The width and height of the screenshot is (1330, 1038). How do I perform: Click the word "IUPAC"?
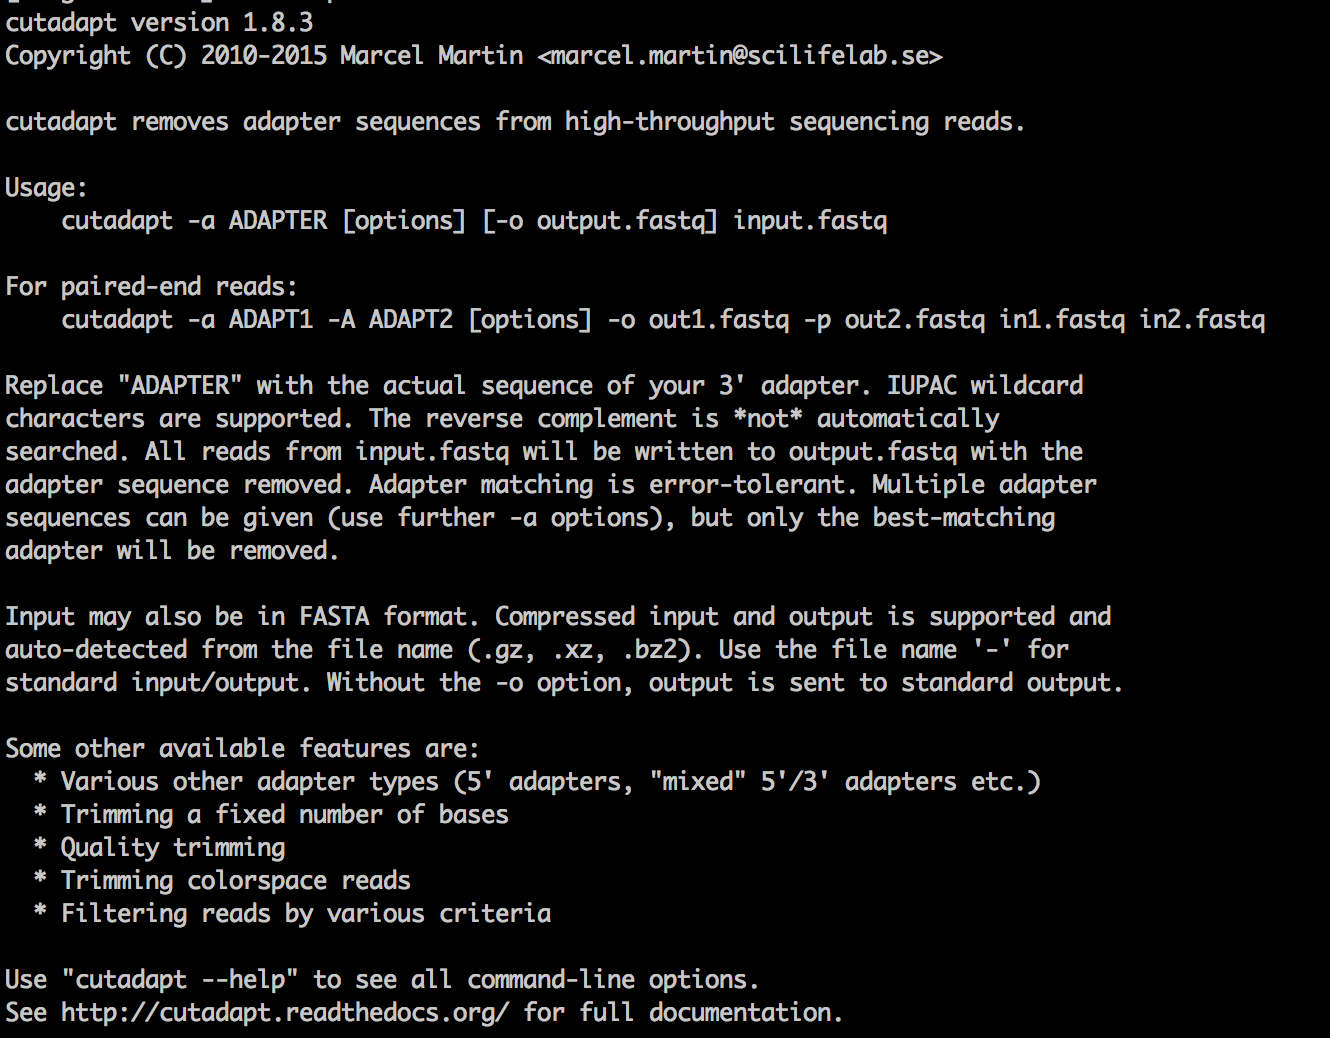921,386
